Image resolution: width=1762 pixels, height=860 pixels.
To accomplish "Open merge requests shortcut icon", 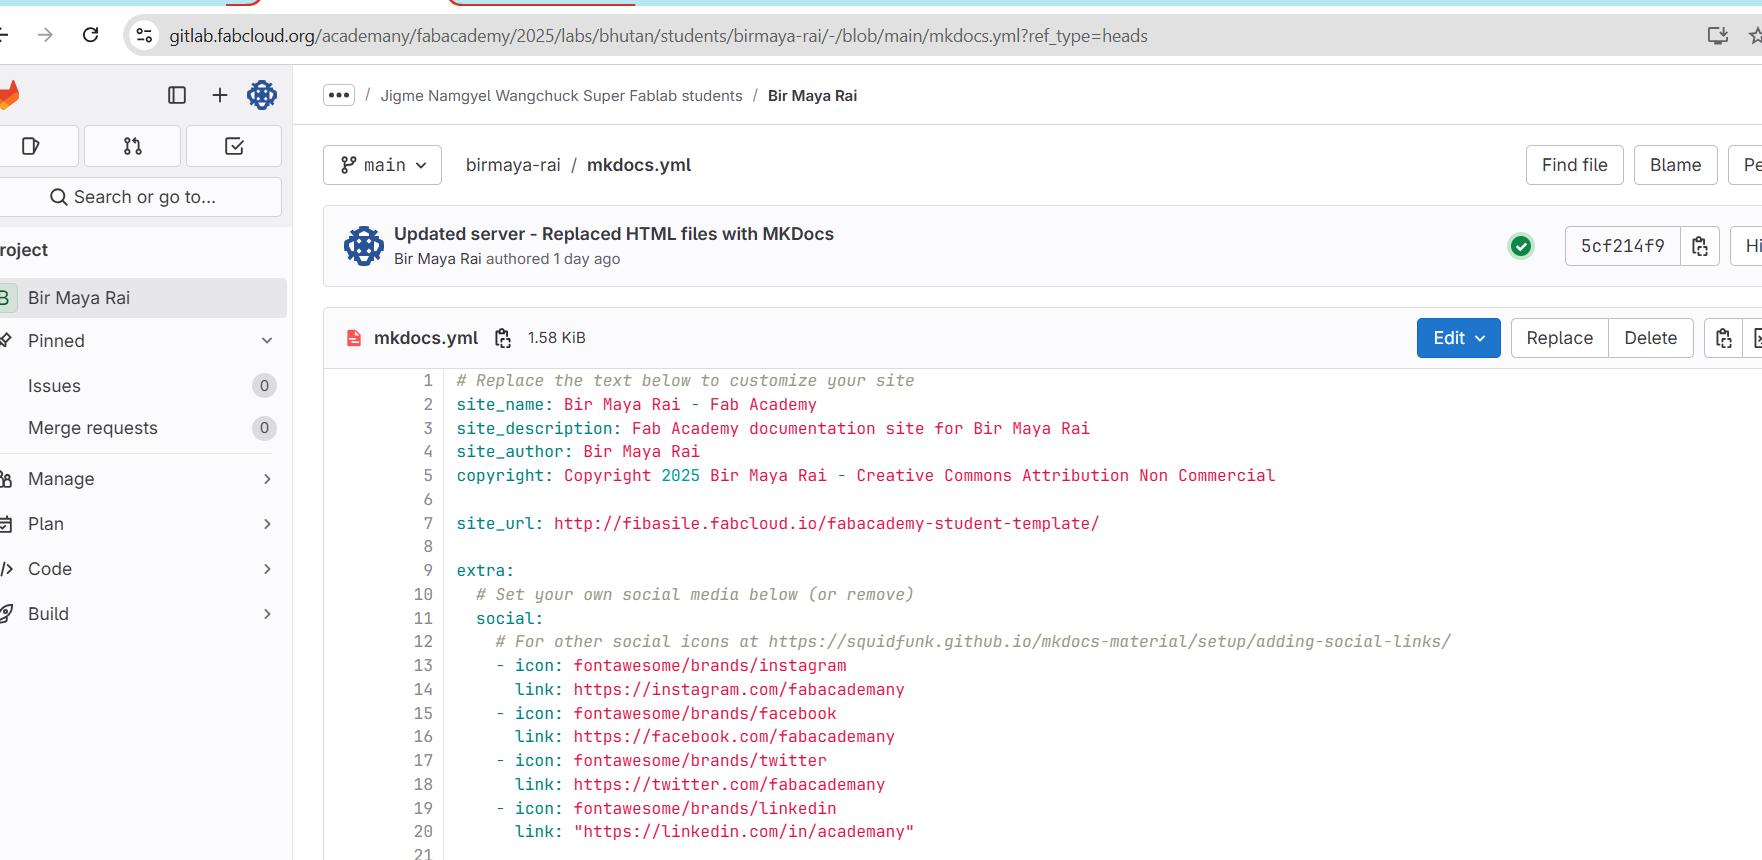I will [133, 146].
